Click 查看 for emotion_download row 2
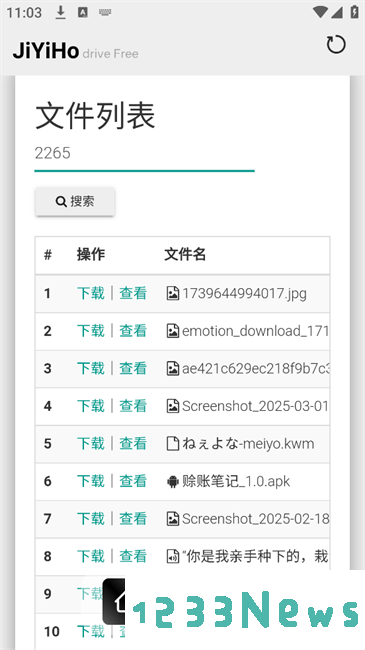The image size is (365, 650). [133, 331]
